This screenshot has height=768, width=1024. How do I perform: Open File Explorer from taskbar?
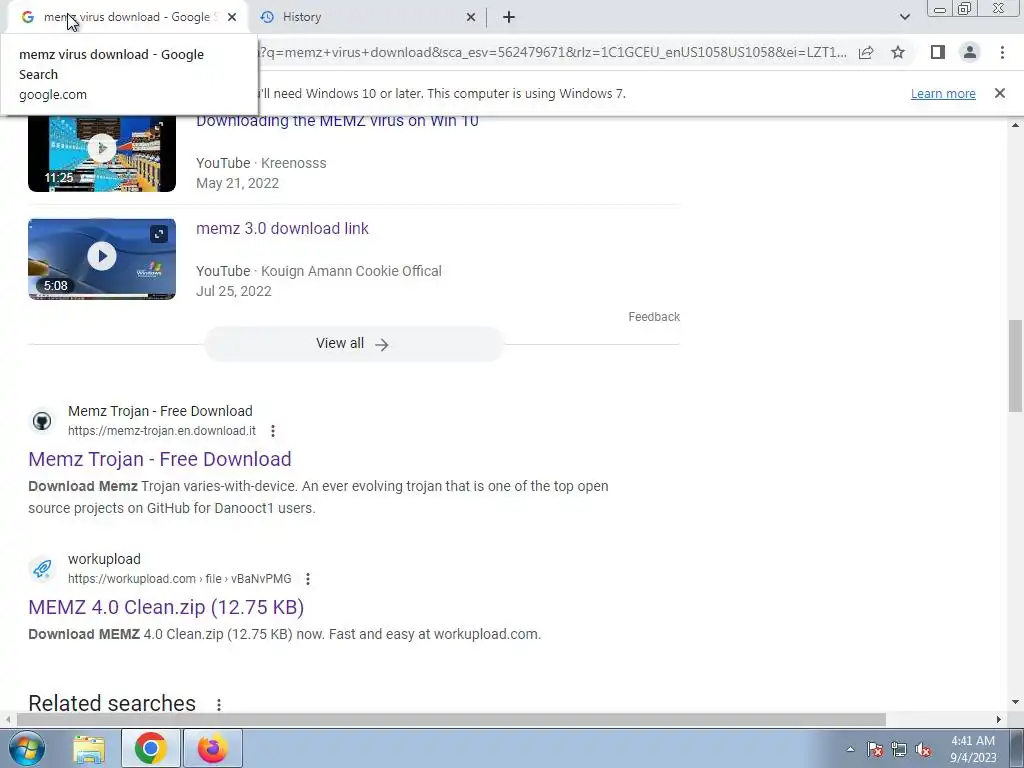pyautogui.click(x=89, y=748)
